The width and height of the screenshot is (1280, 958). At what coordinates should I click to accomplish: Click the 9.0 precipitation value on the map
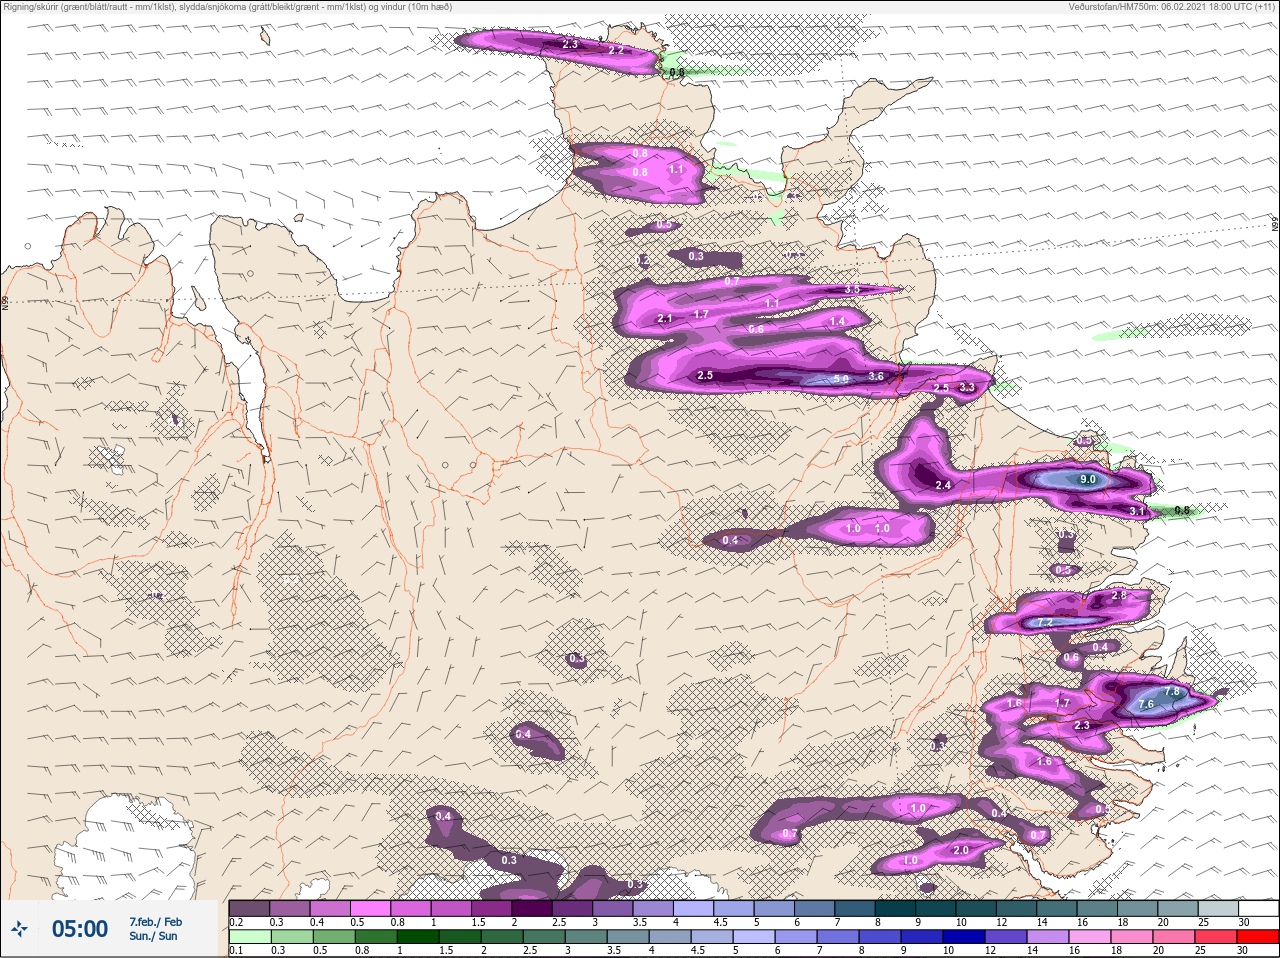(x=1088, y=479)
